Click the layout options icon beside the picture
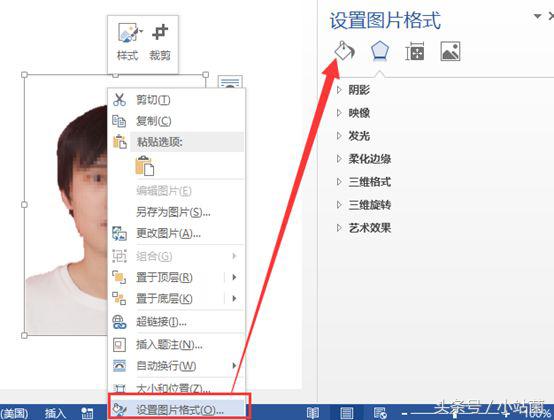Viewport: 554px width, 420px height. pos(230,82)
